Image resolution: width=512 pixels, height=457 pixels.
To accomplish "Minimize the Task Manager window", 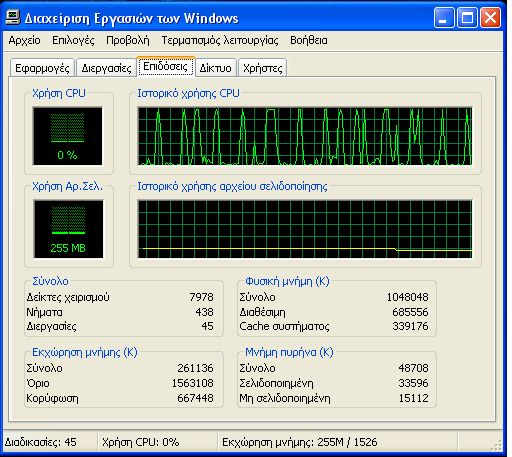I will tap(444, 17).
